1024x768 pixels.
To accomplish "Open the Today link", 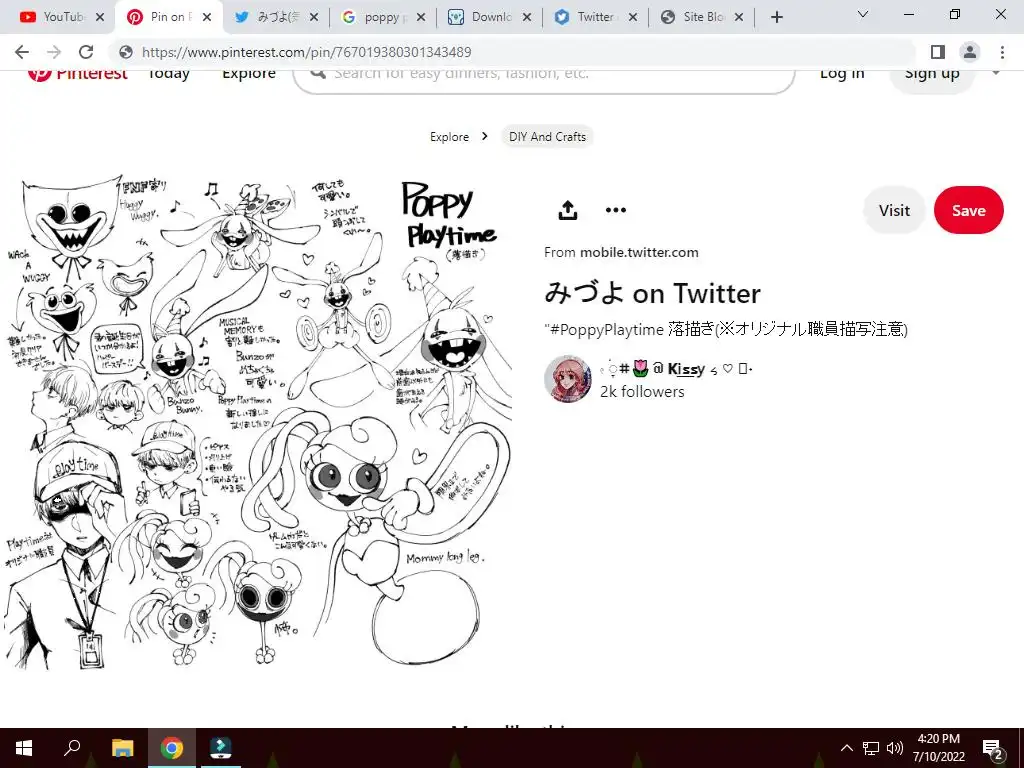I will 168,74.
